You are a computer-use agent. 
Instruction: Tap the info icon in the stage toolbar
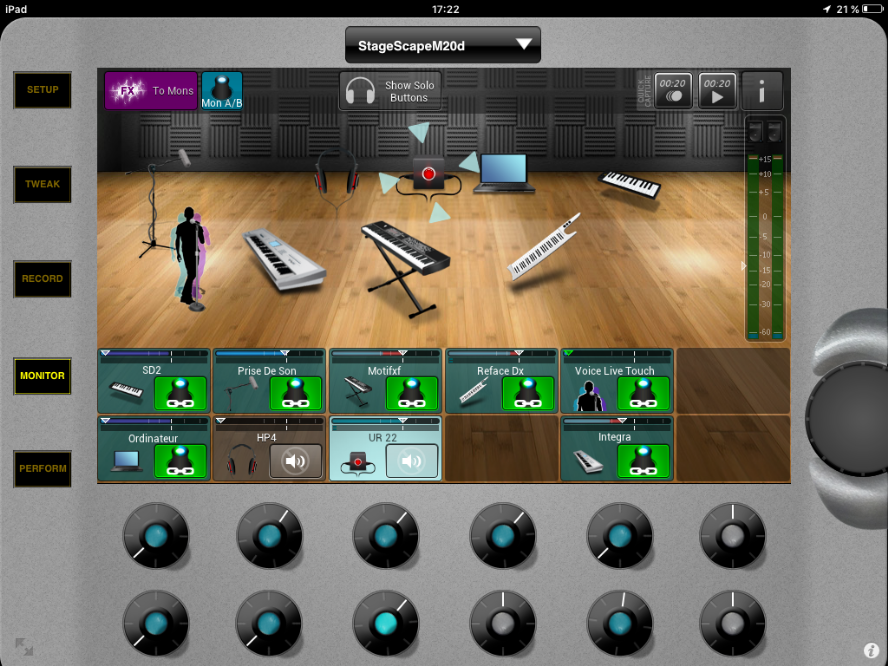[x=762, y=90]
